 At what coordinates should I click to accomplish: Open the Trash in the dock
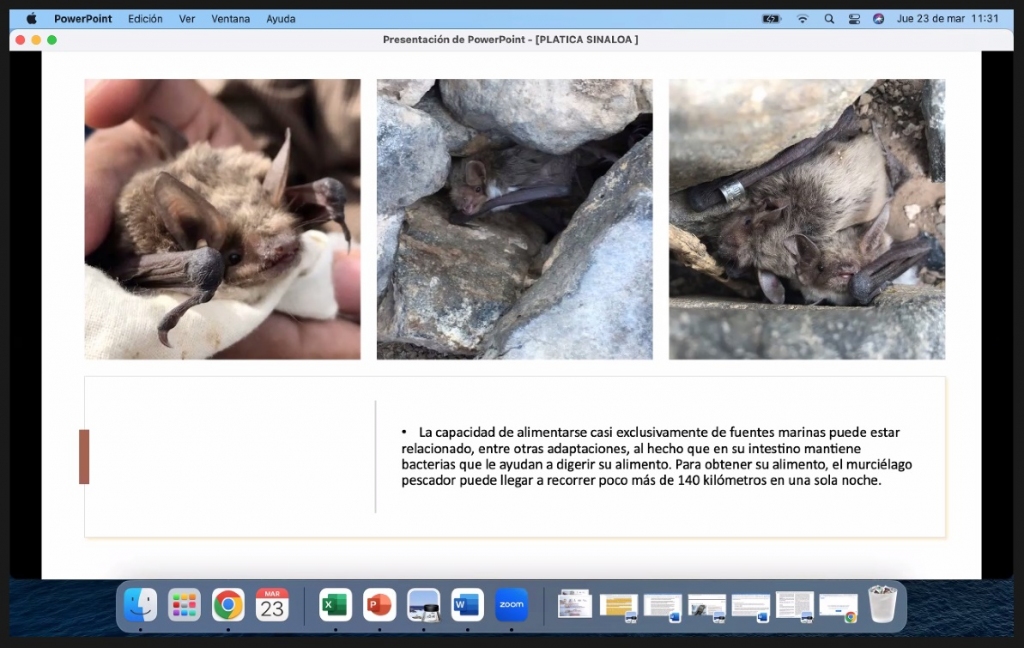coord(882,605)
